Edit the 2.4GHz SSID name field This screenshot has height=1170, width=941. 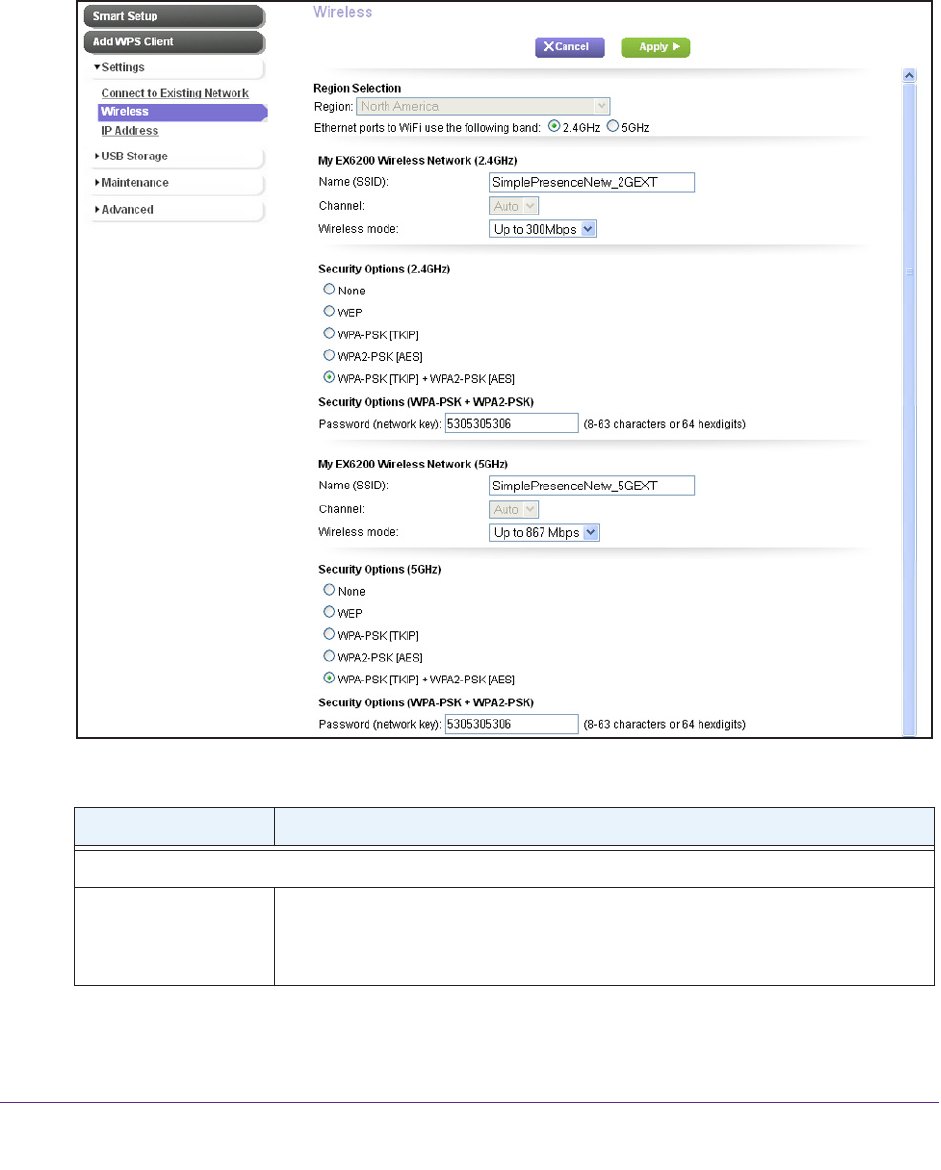click(x=592, y=183)
